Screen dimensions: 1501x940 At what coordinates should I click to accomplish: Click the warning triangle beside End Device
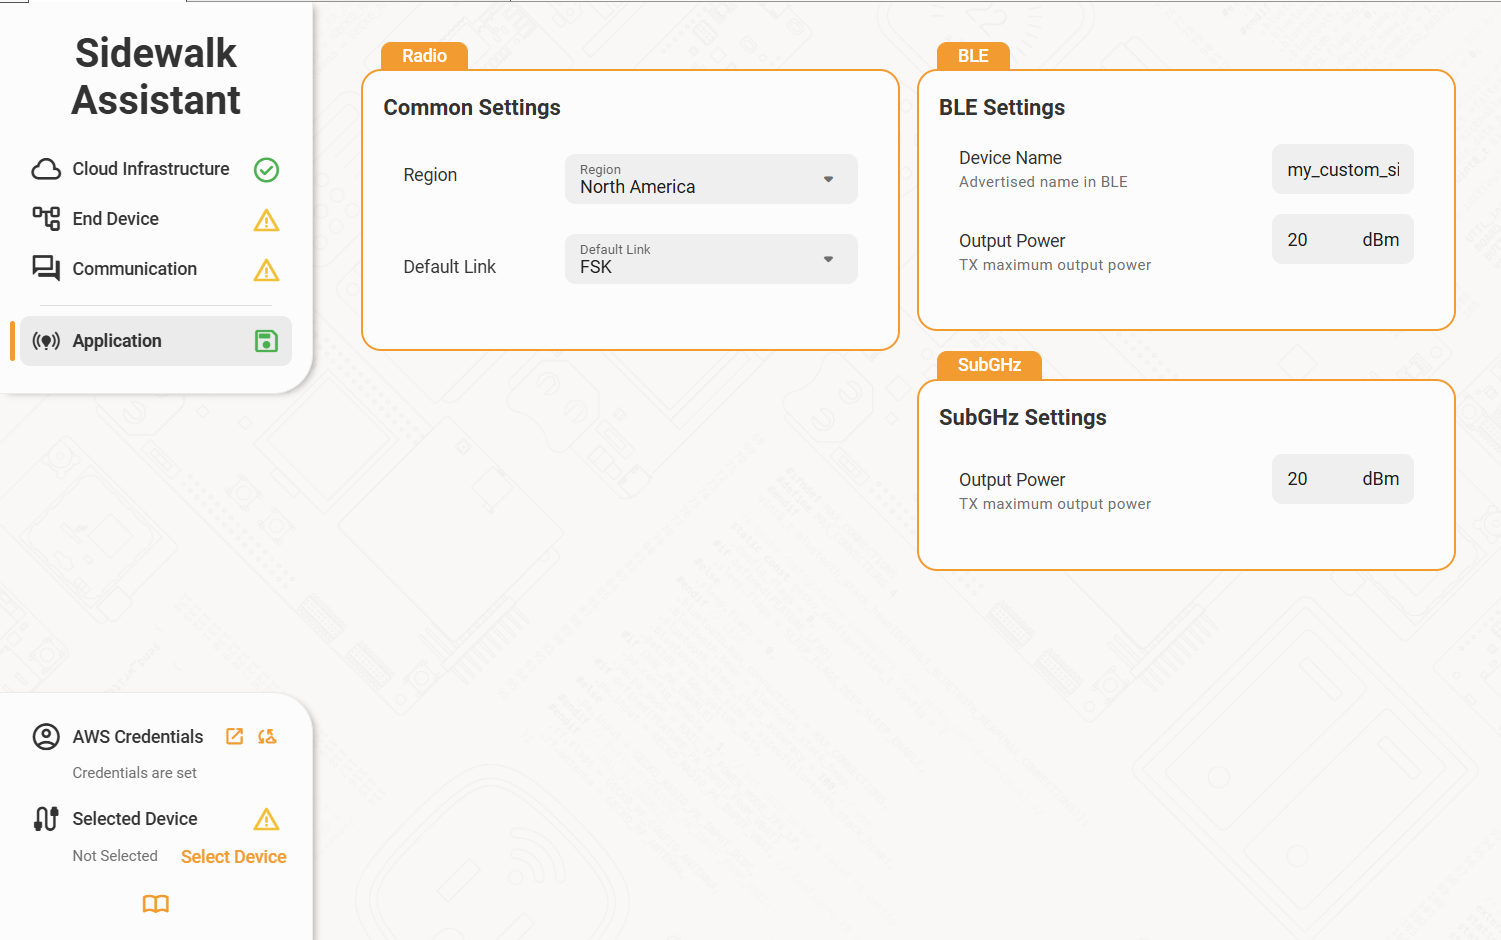click(266, 220)
